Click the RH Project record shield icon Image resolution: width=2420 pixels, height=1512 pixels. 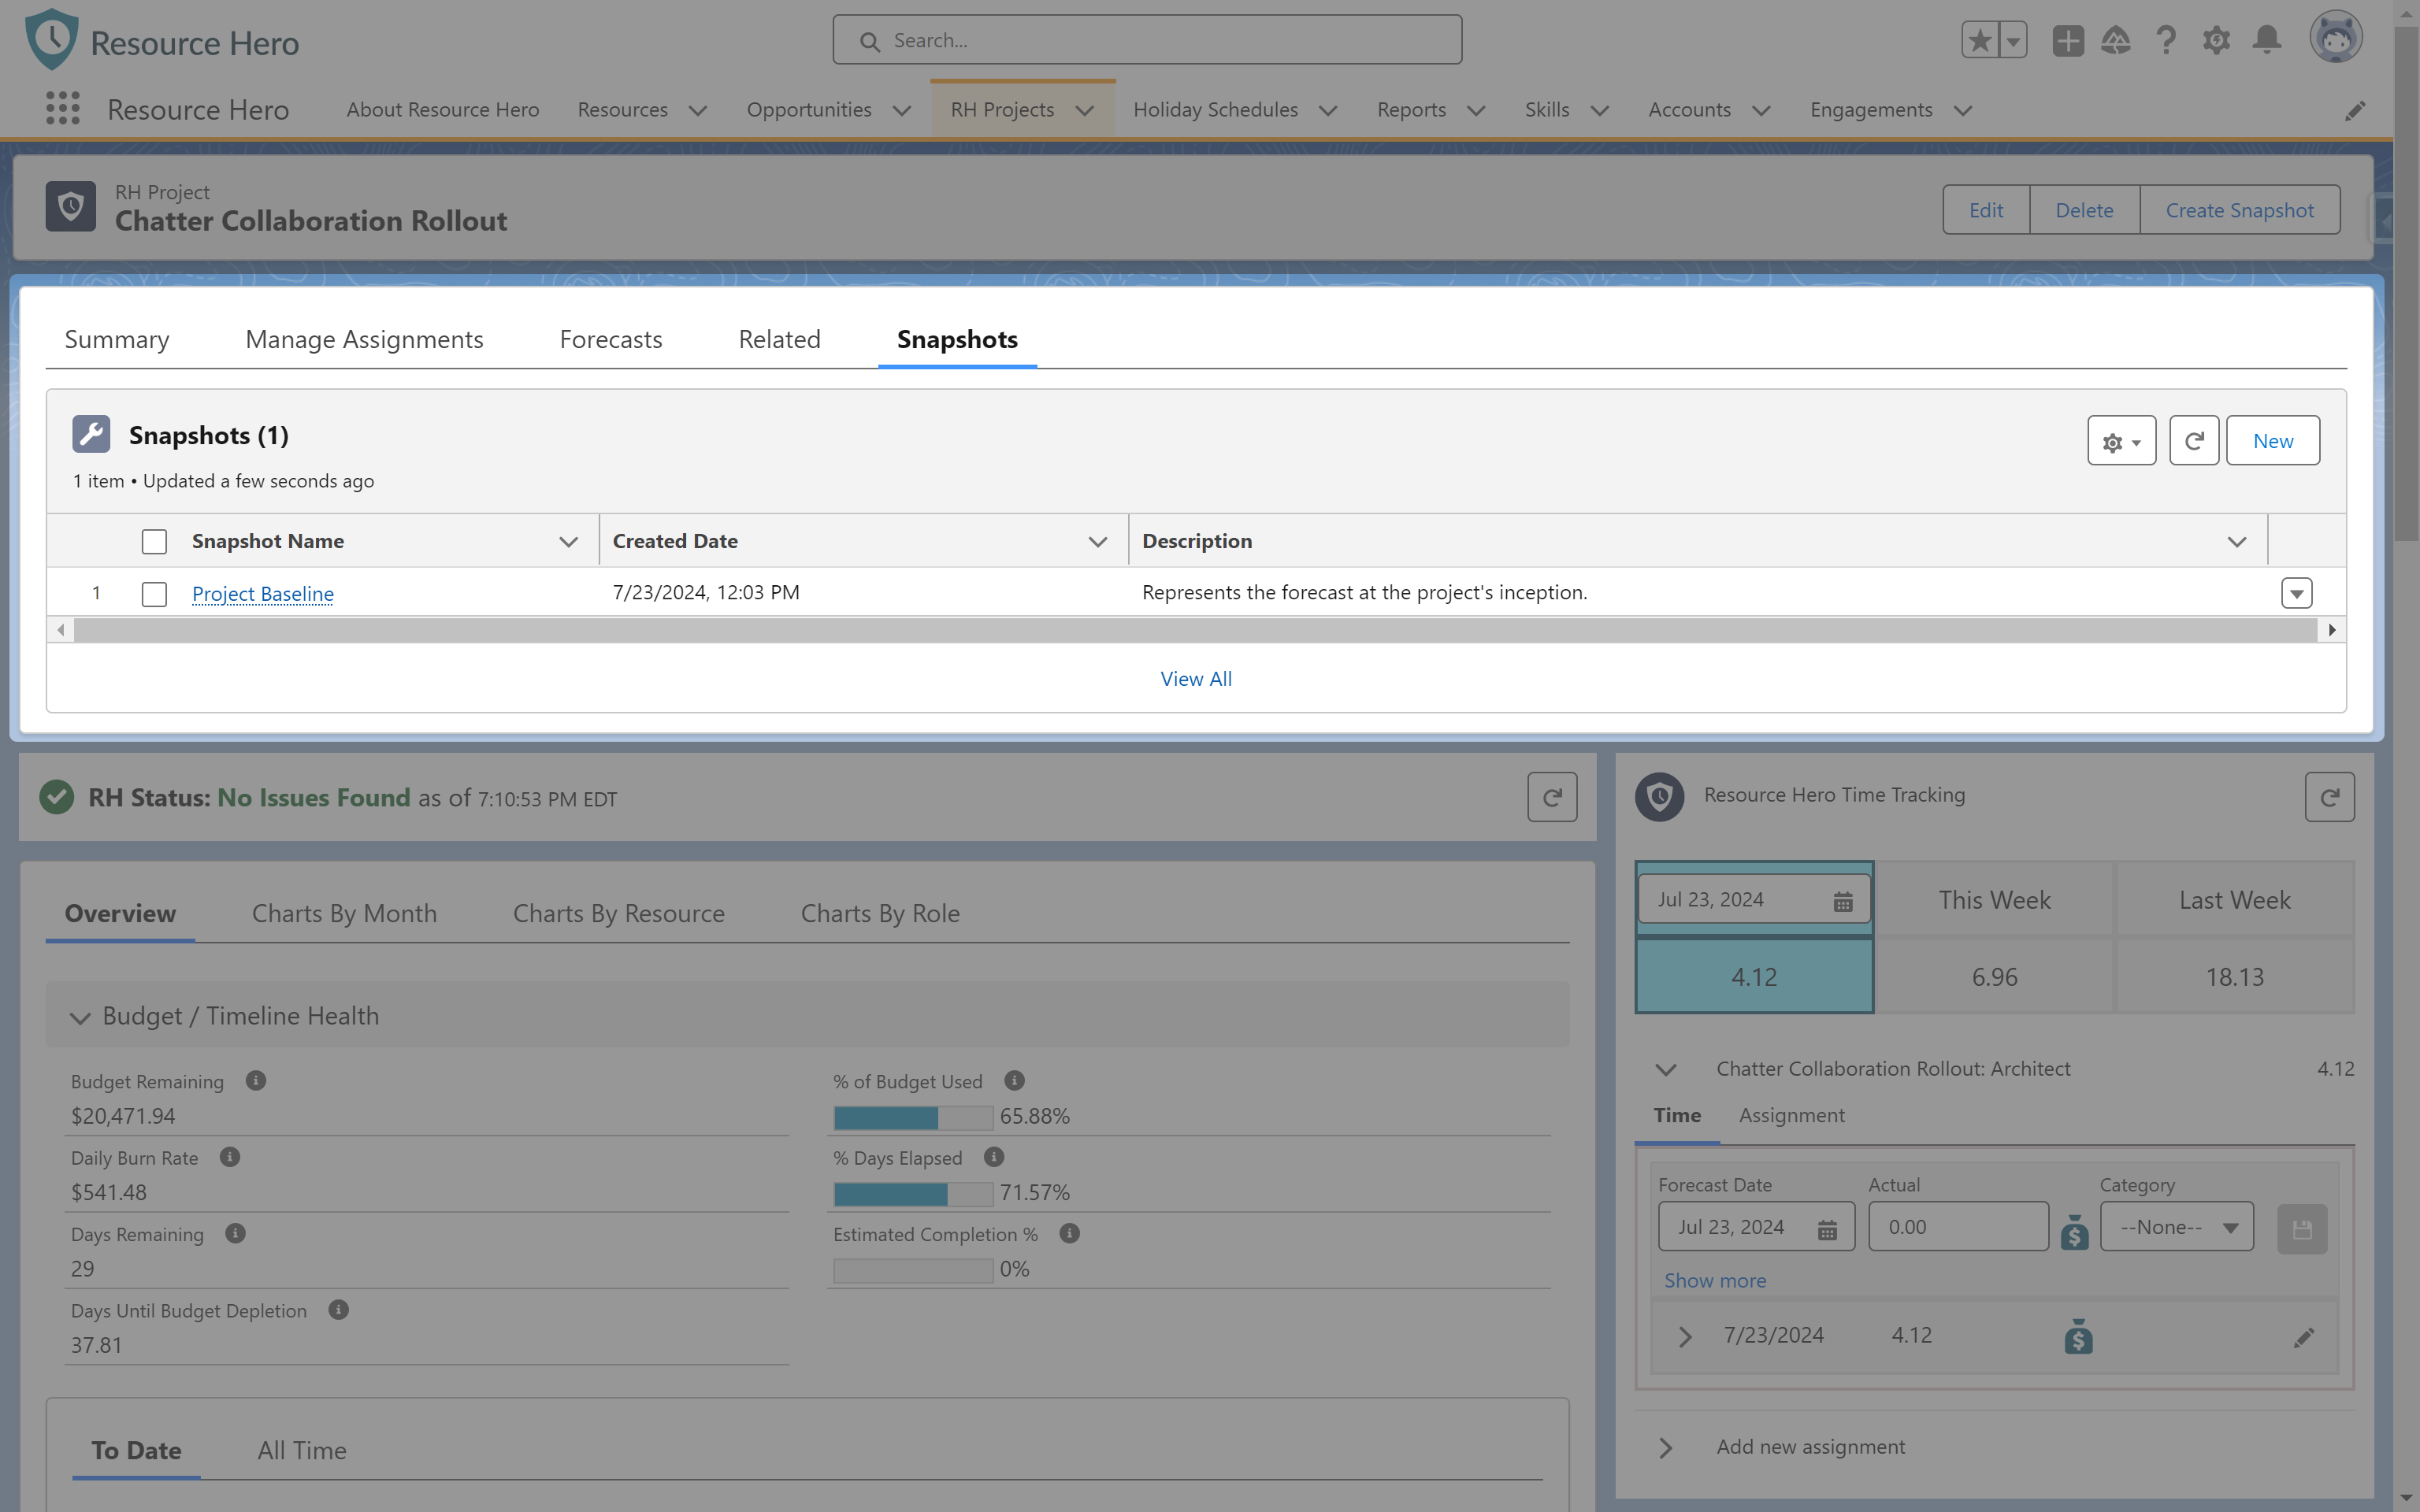coord(71,206)
